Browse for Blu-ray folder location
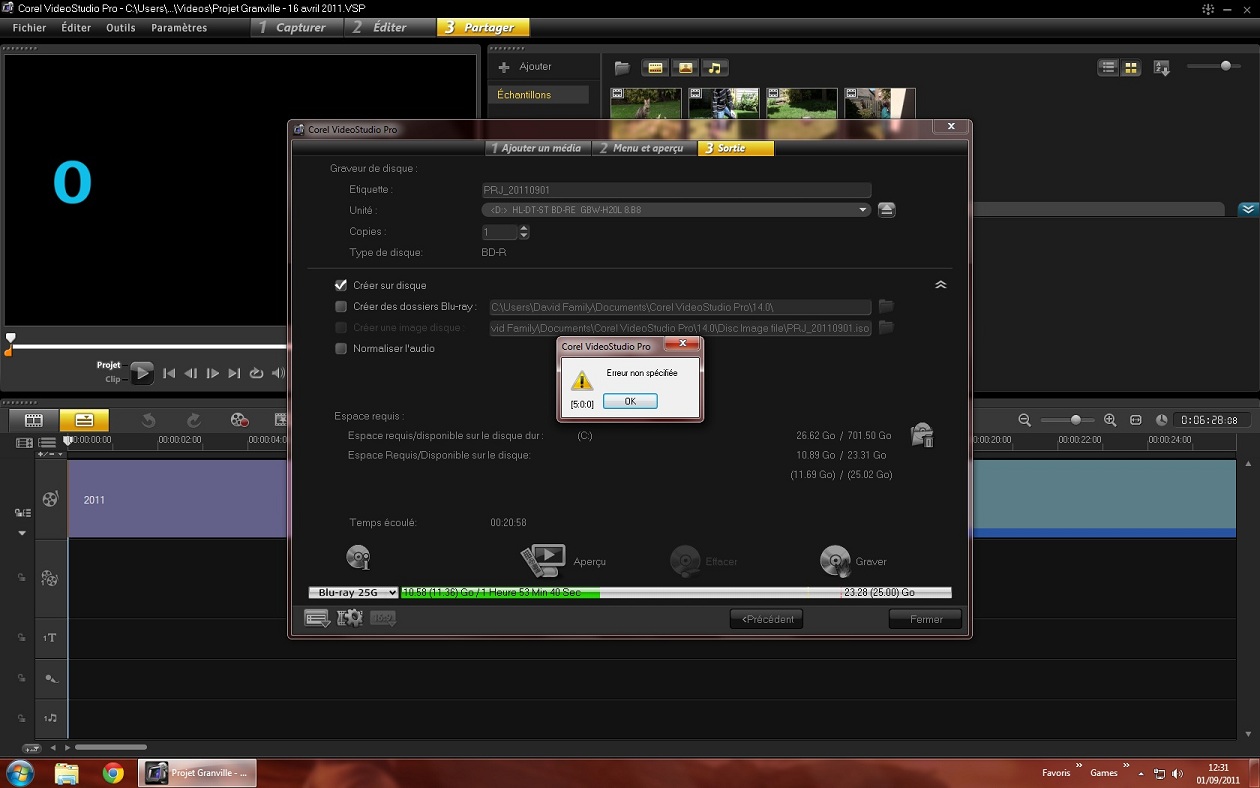The height and width of the screenshot is (788, 1260). click(x=886, y=307)
